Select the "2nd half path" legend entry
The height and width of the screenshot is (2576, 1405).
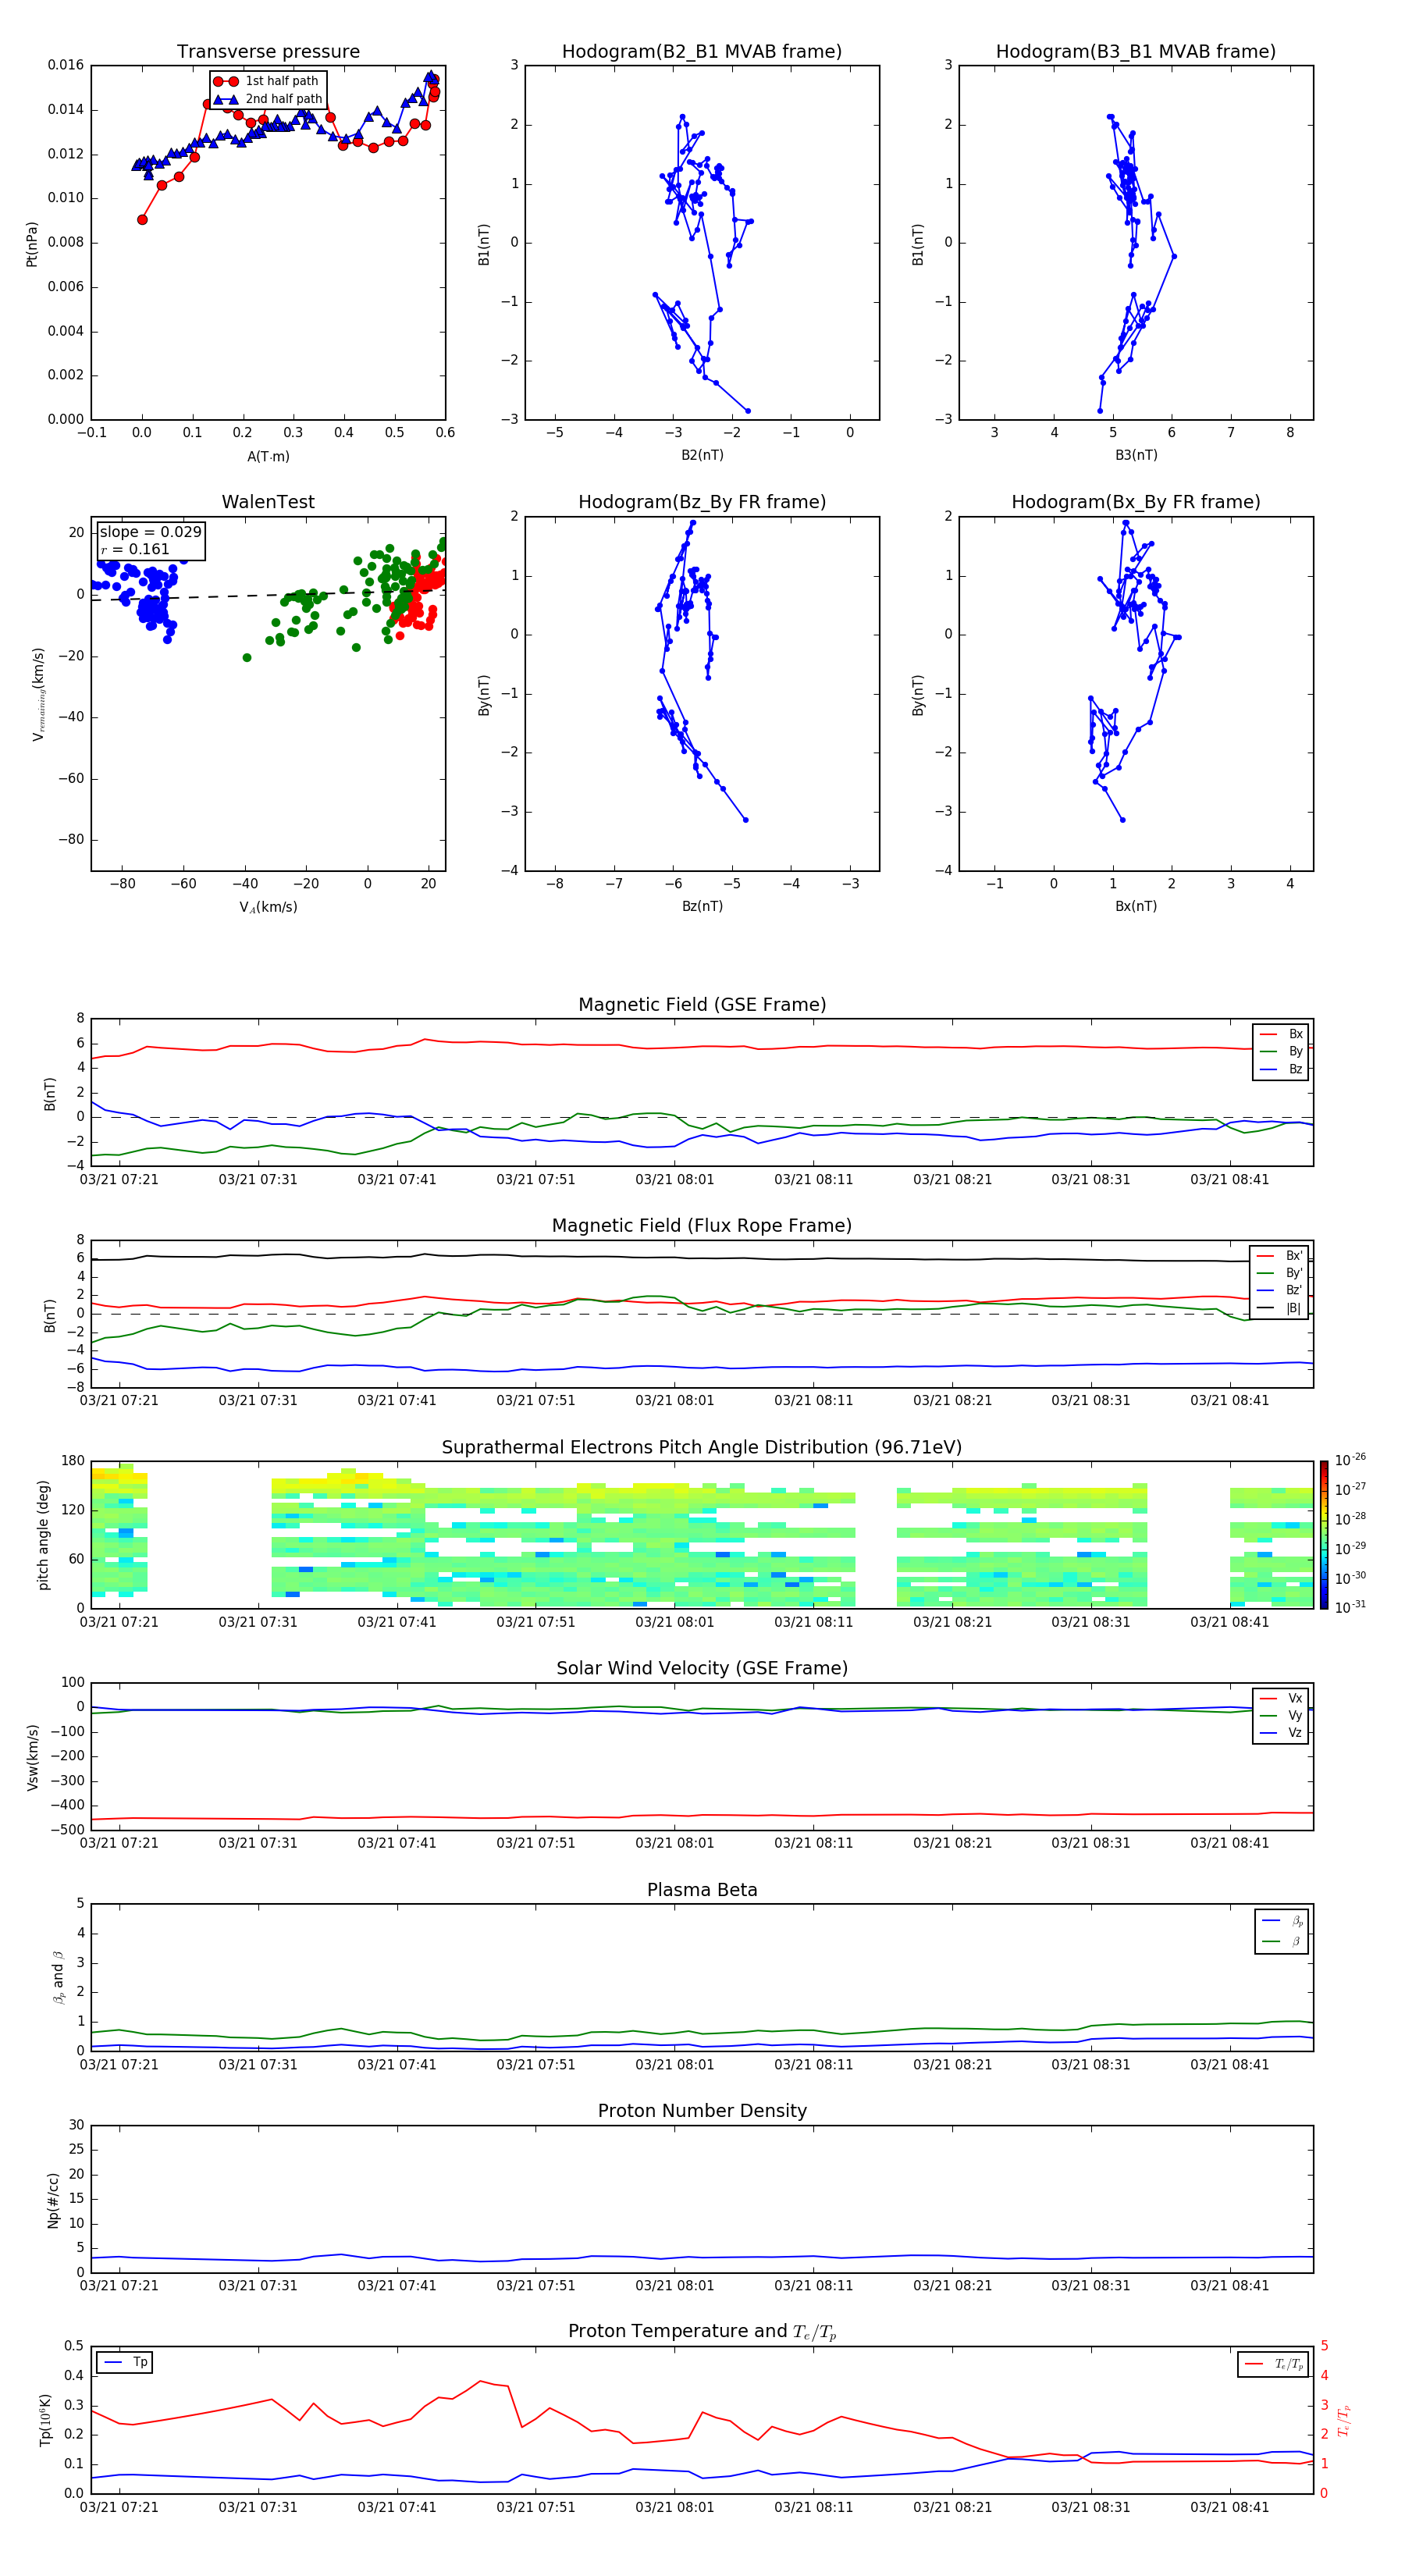click(268, 99)
